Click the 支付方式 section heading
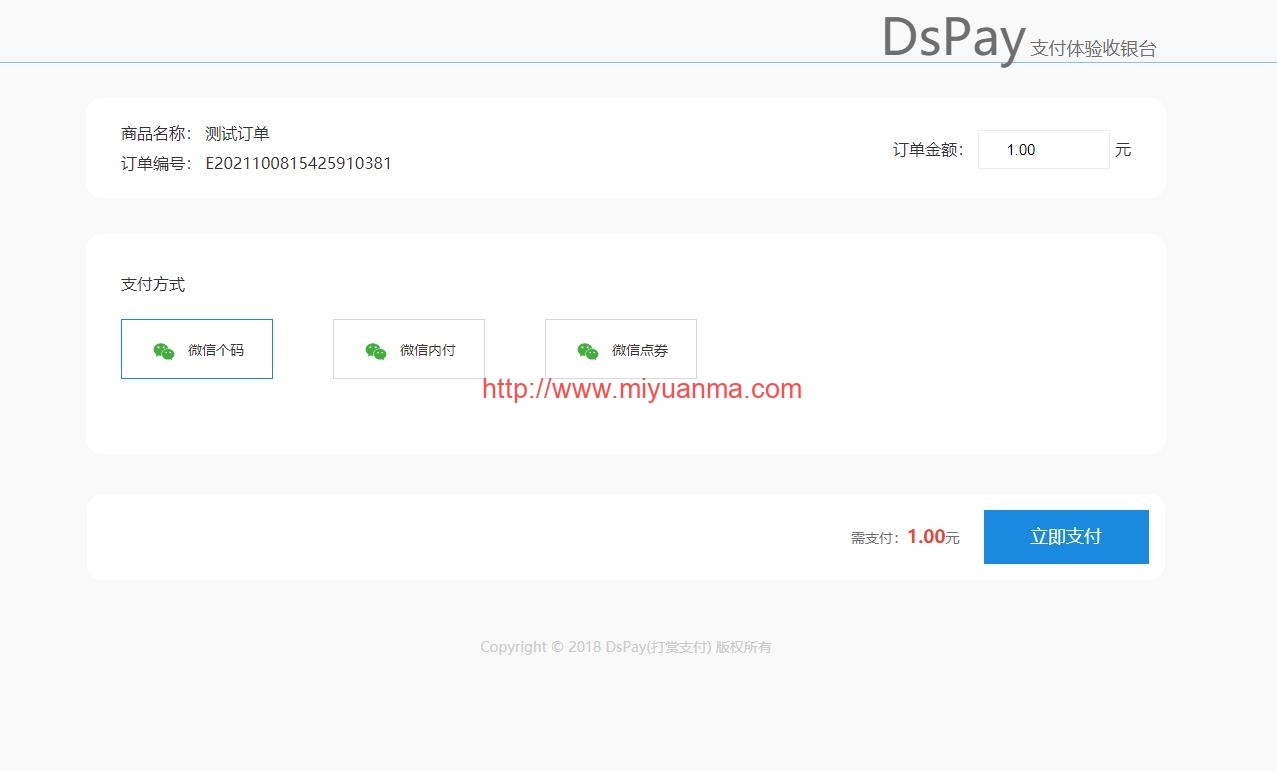 [153, 285]
